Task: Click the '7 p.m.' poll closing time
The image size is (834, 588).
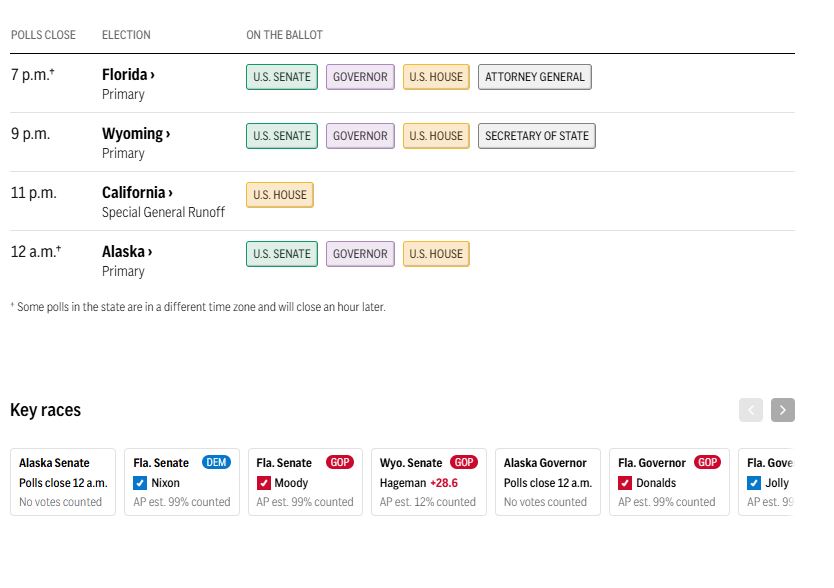Action: tap(32, 74)
